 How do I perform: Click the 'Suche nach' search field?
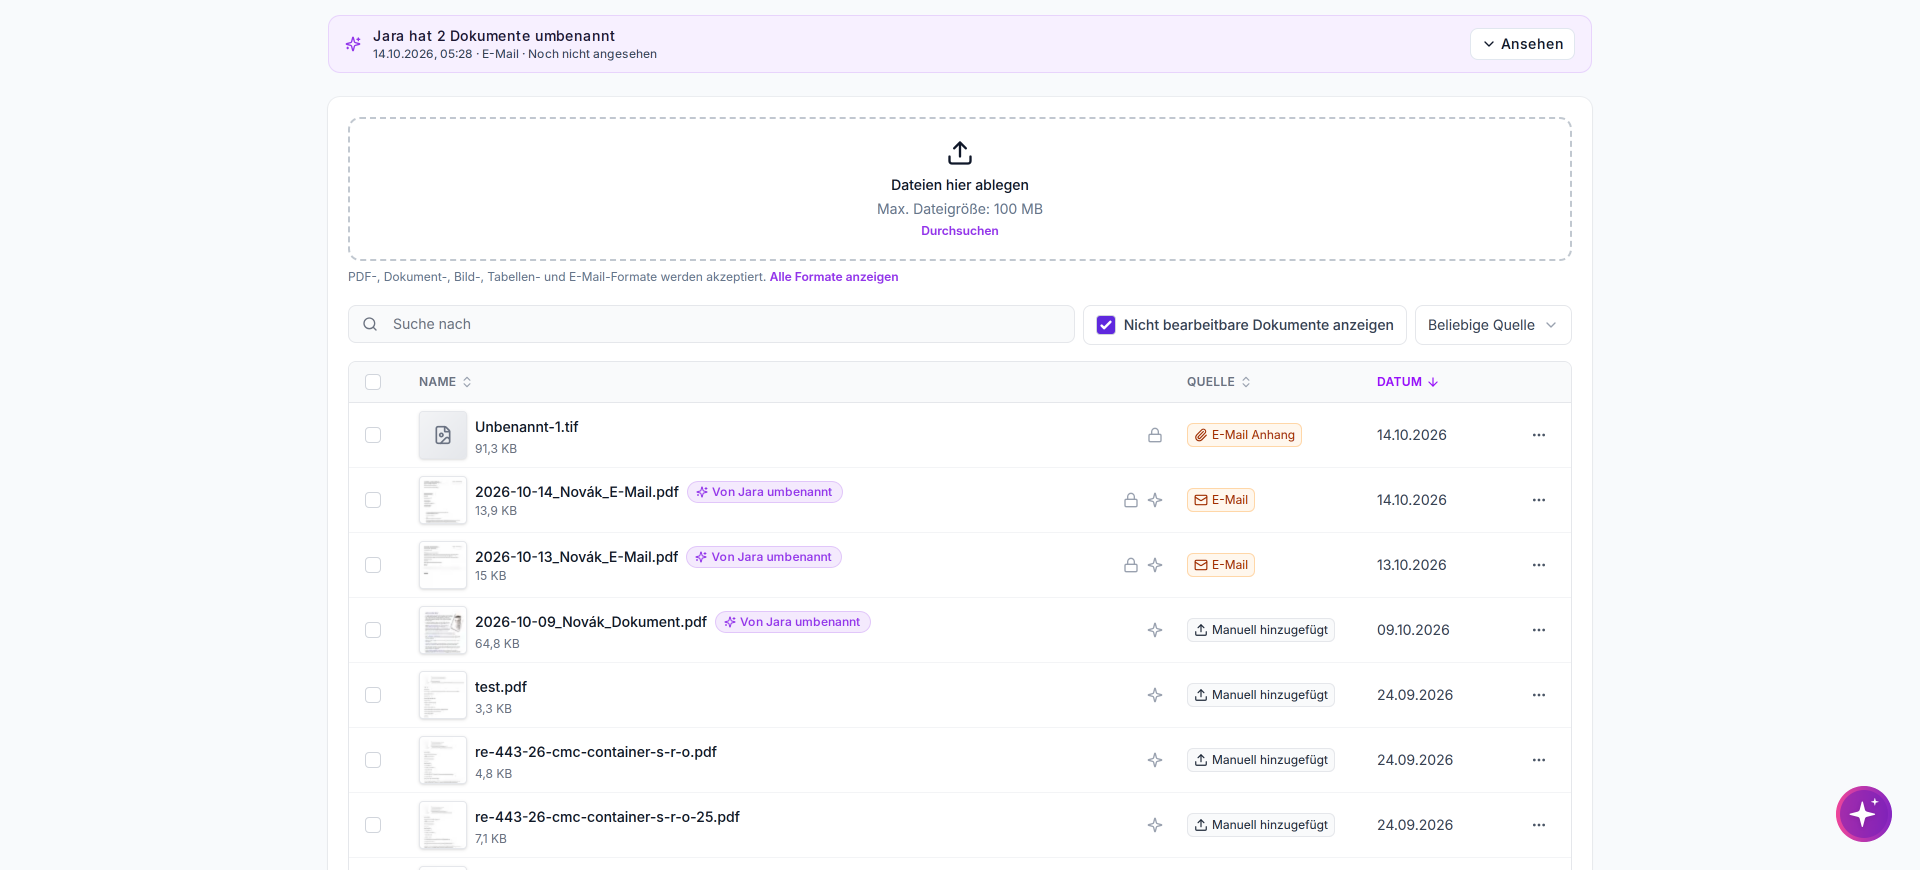[711, 324]
